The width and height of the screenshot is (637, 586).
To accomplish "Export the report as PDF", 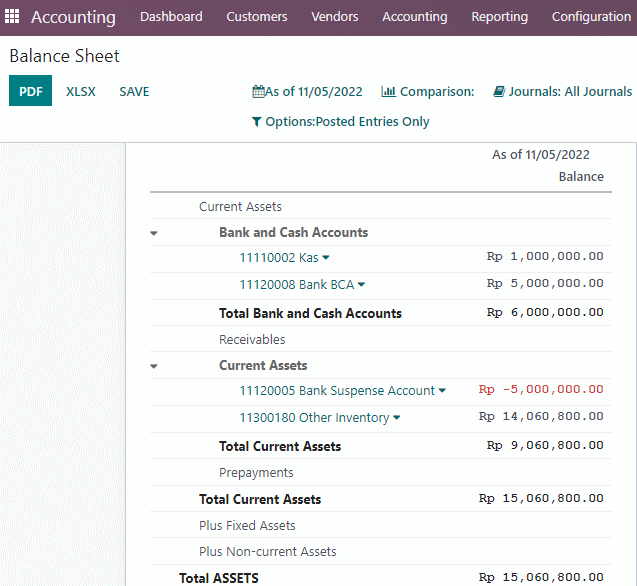I will click(x=30, y=91).
